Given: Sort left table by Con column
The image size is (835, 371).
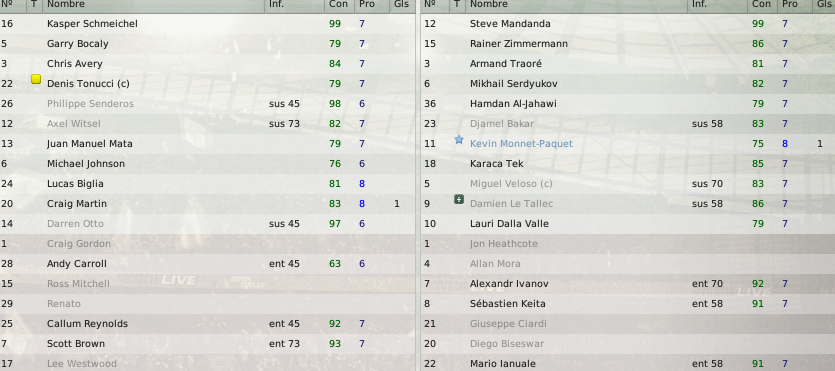Looking at the screenshot, I should coord(338,4).
